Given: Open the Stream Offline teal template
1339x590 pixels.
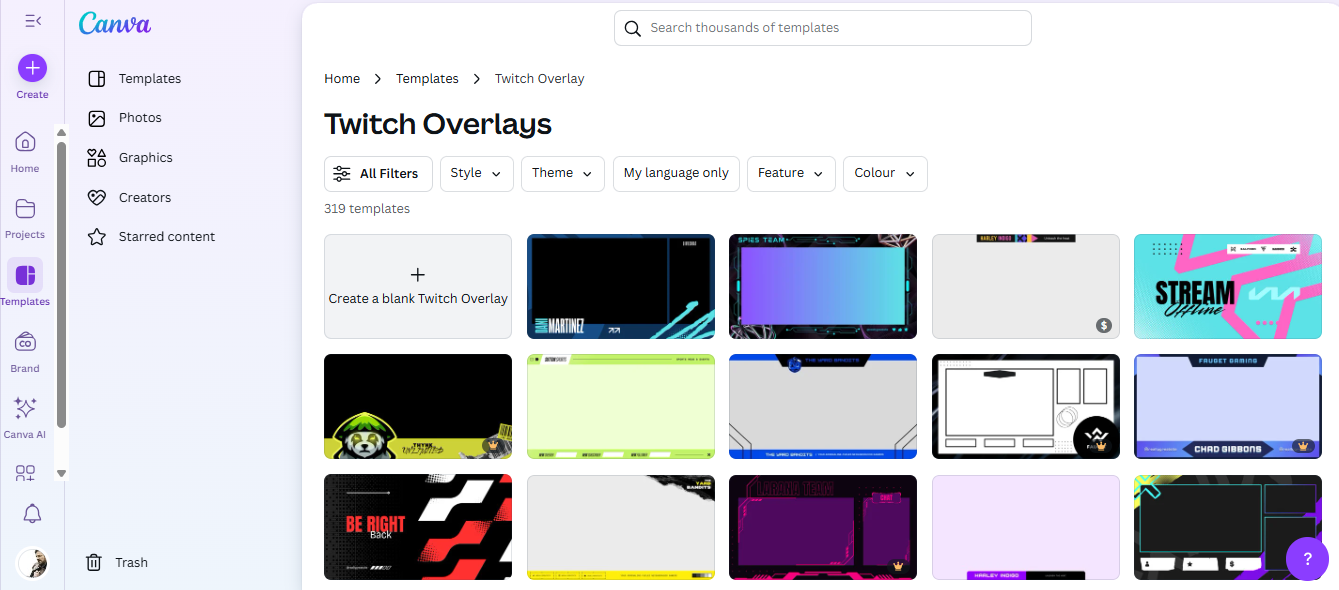Looking at the screenshot, I should pyautogui.click(x=1228, y=287).
